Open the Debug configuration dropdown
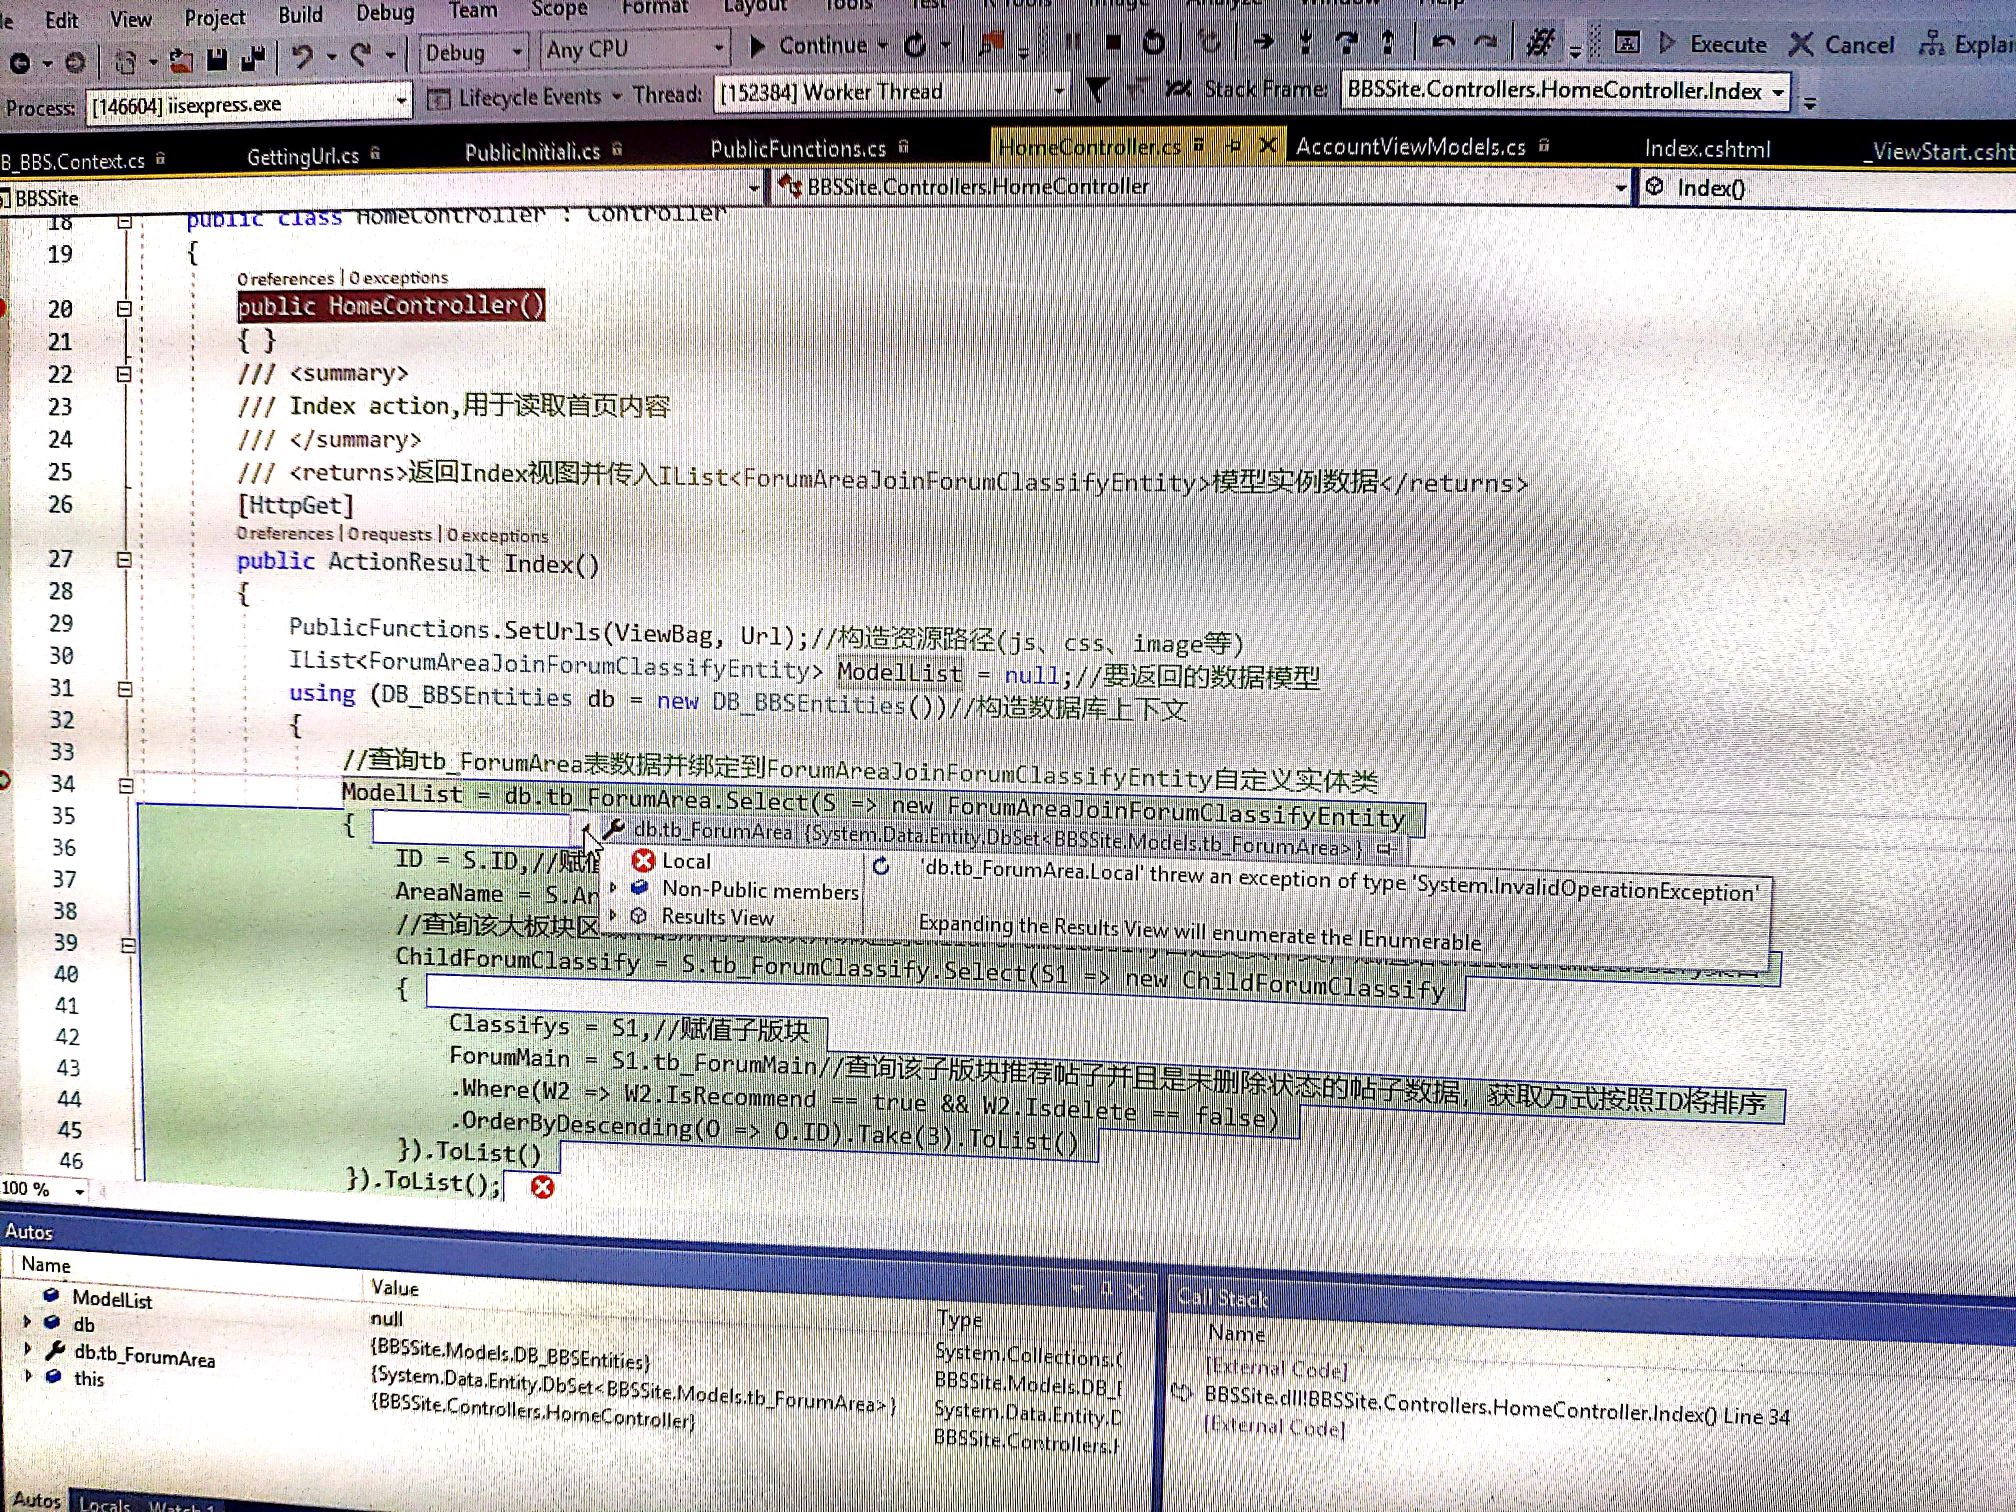The image size is (2016, 1512). (473, 52)
